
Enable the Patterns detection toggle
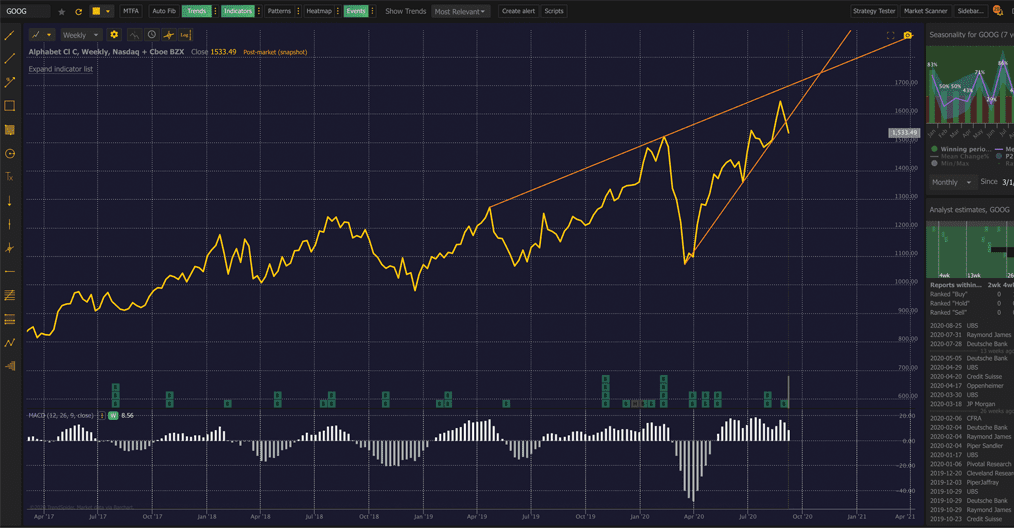click(279, 11)
